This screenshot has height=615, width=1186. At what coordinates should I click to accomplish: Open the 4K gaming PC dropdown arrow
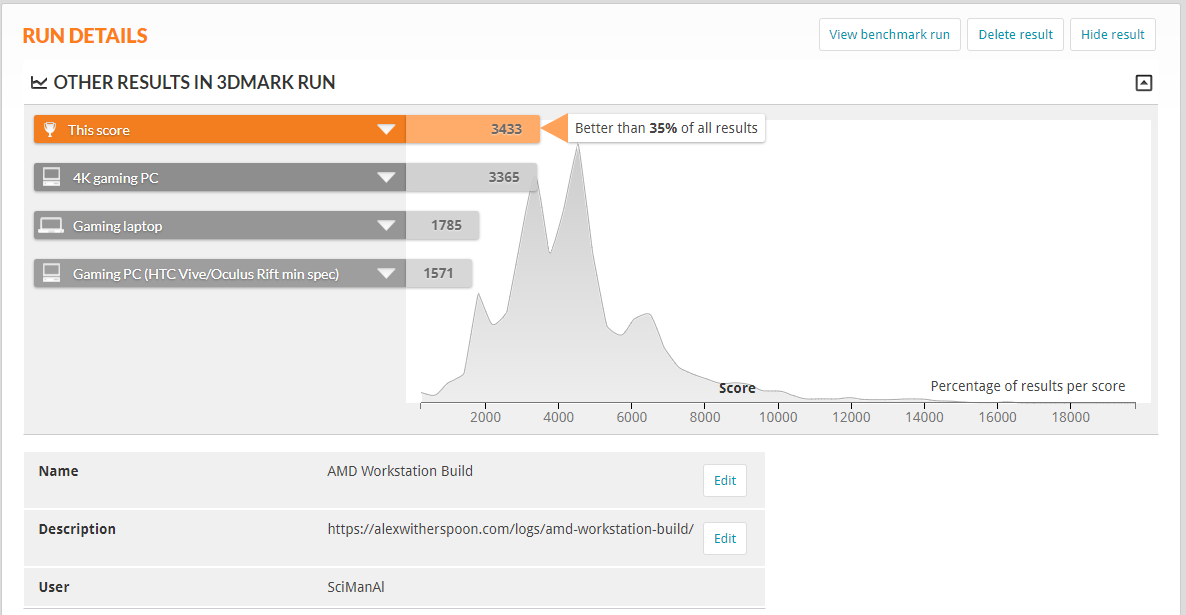pyautogui.click(x=387, y=178)
